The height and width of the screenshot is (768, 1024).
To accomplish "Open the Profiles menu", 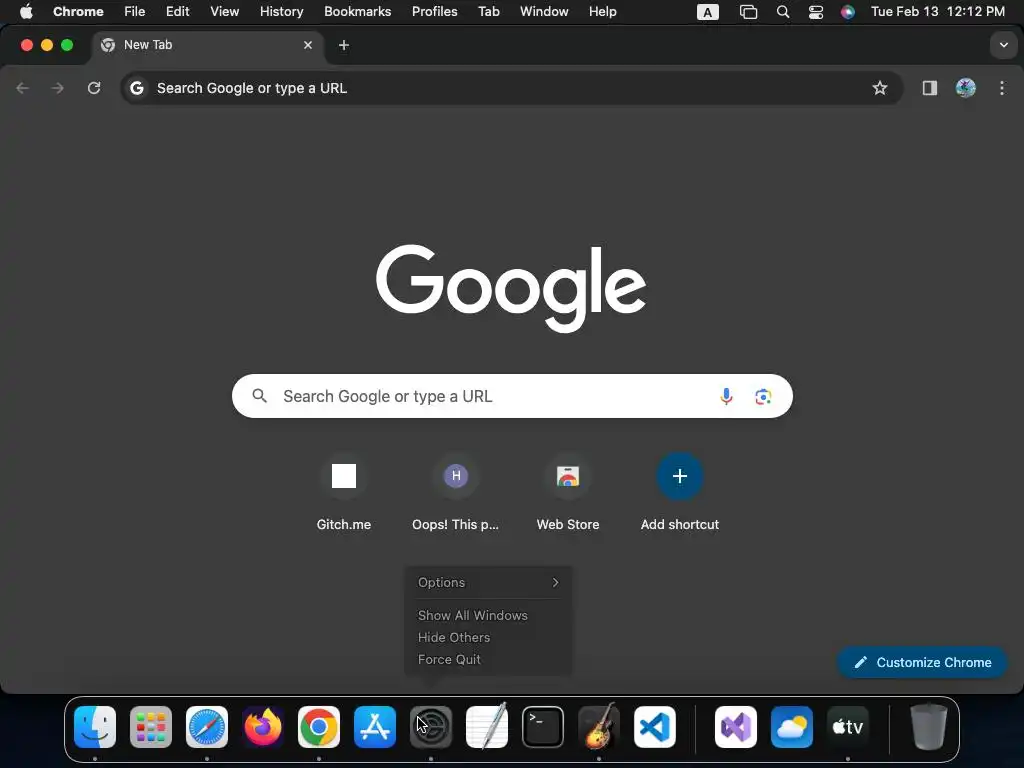I will pos(434,12).
